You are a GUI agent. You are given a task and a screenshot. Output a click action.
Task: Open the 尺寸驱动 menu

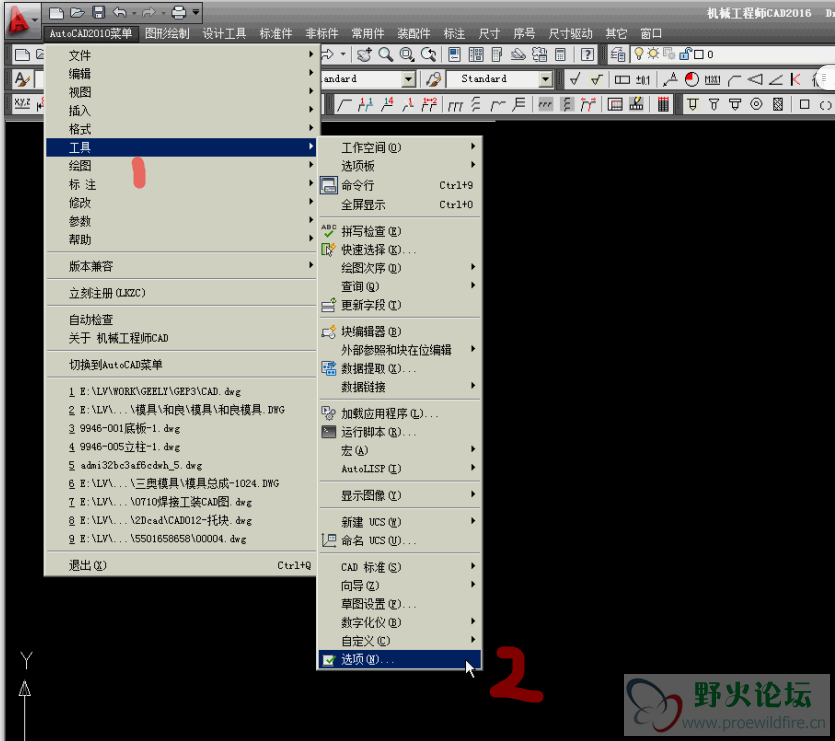click(570, 34)
